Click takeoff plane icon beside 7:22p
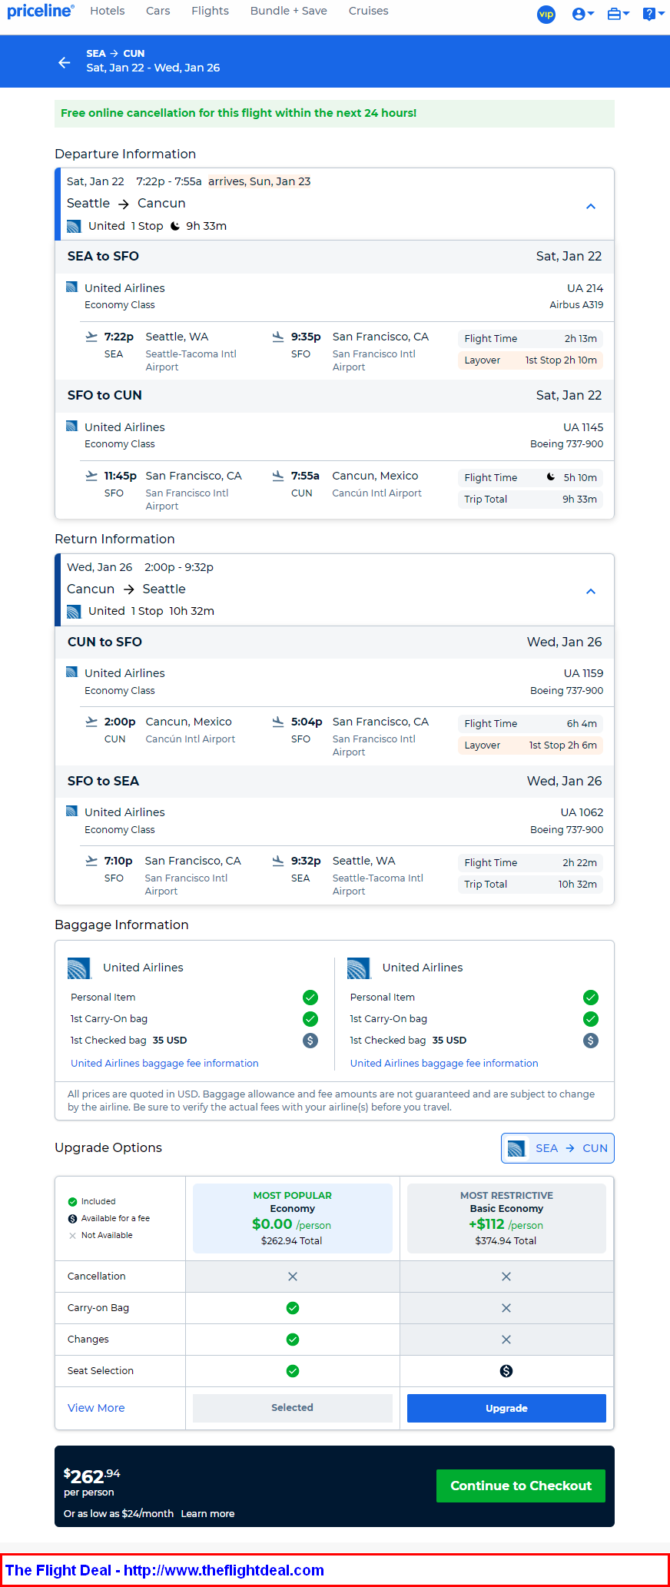 (92, 337)
